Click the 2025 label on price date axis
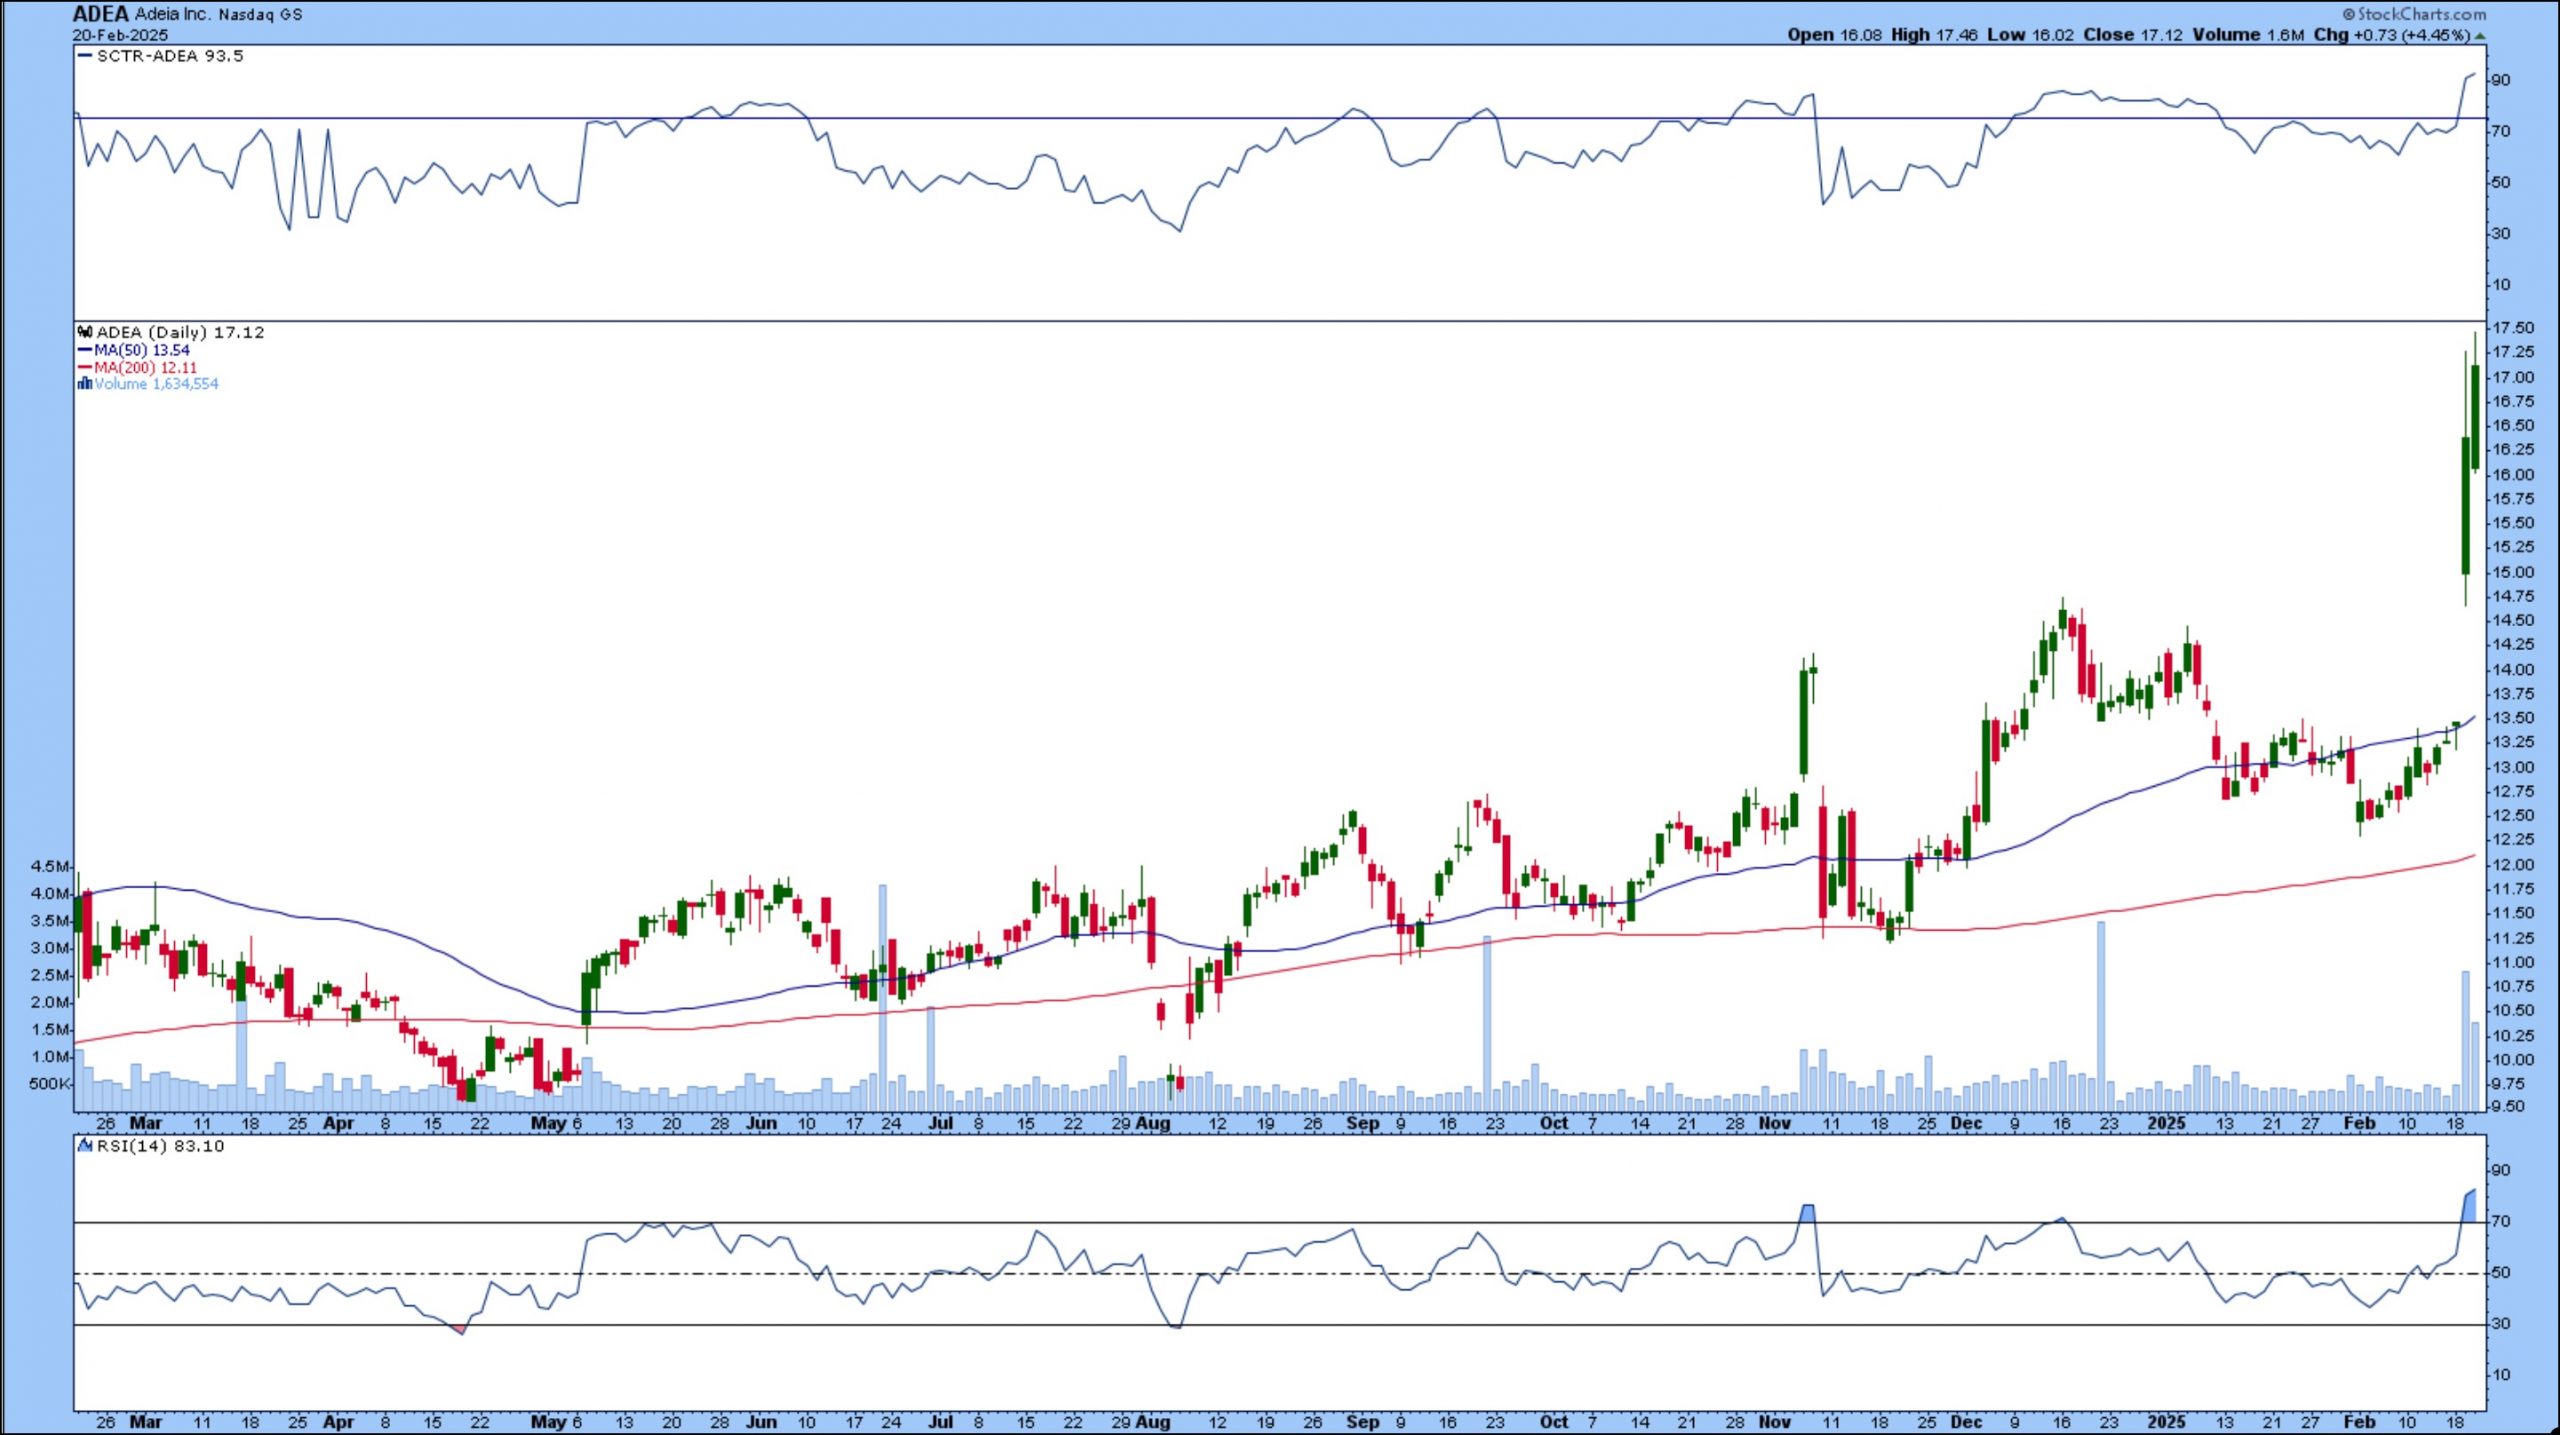Image resolution: width=2560 pixels, height=1435 pixels. [2166, 1123]
